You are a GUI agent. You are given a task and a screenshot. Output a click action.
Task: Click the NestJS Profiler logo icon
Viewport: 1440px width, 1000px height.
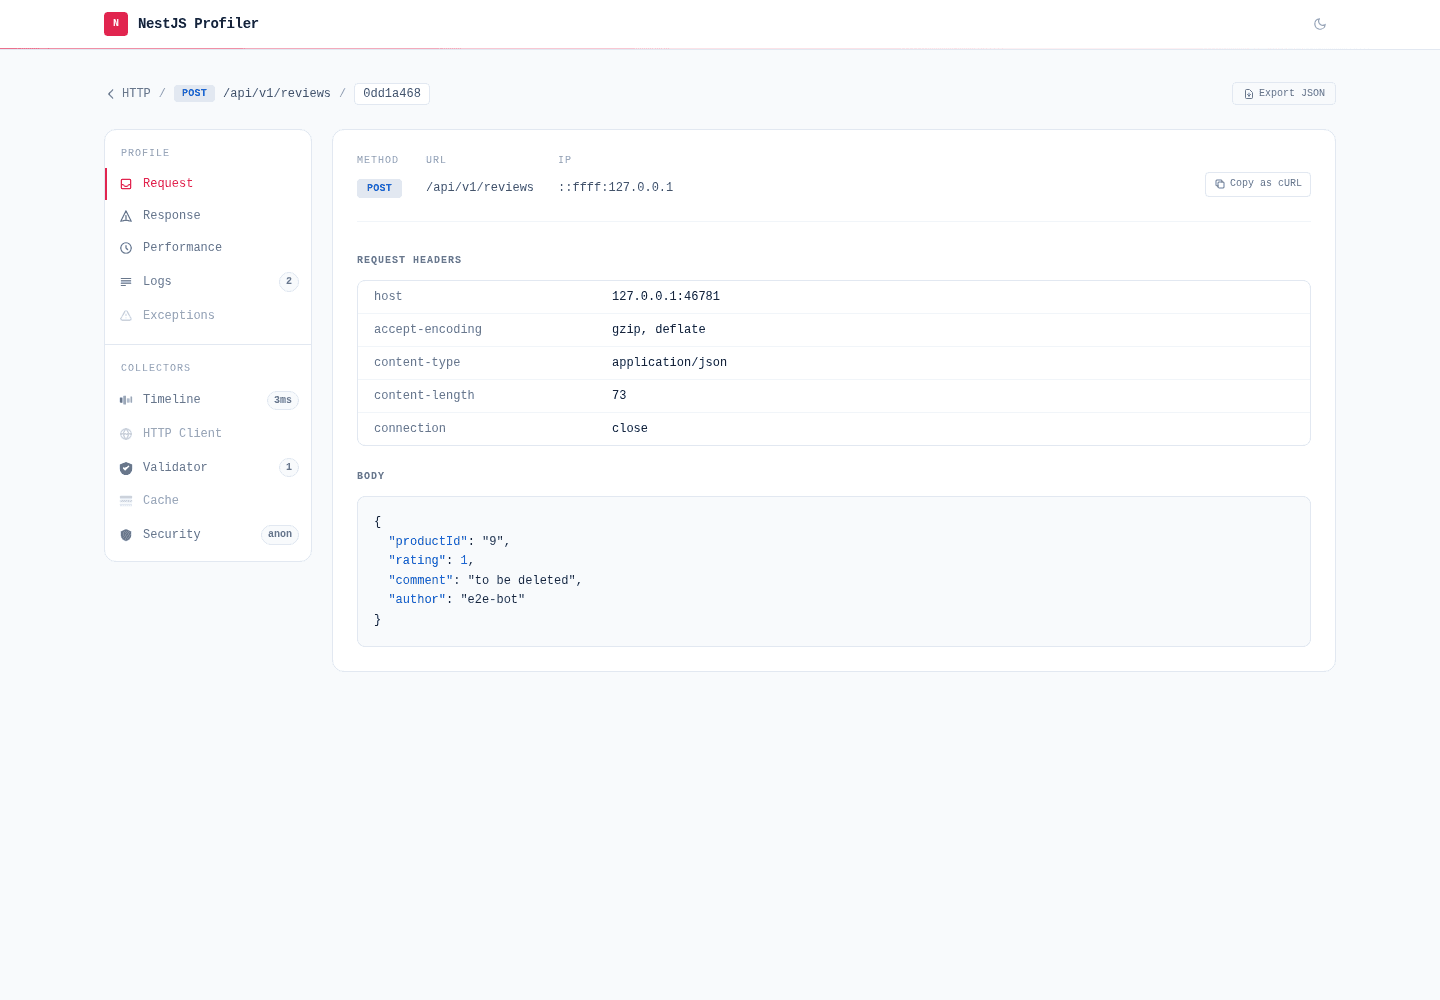(x=116, y=24)
